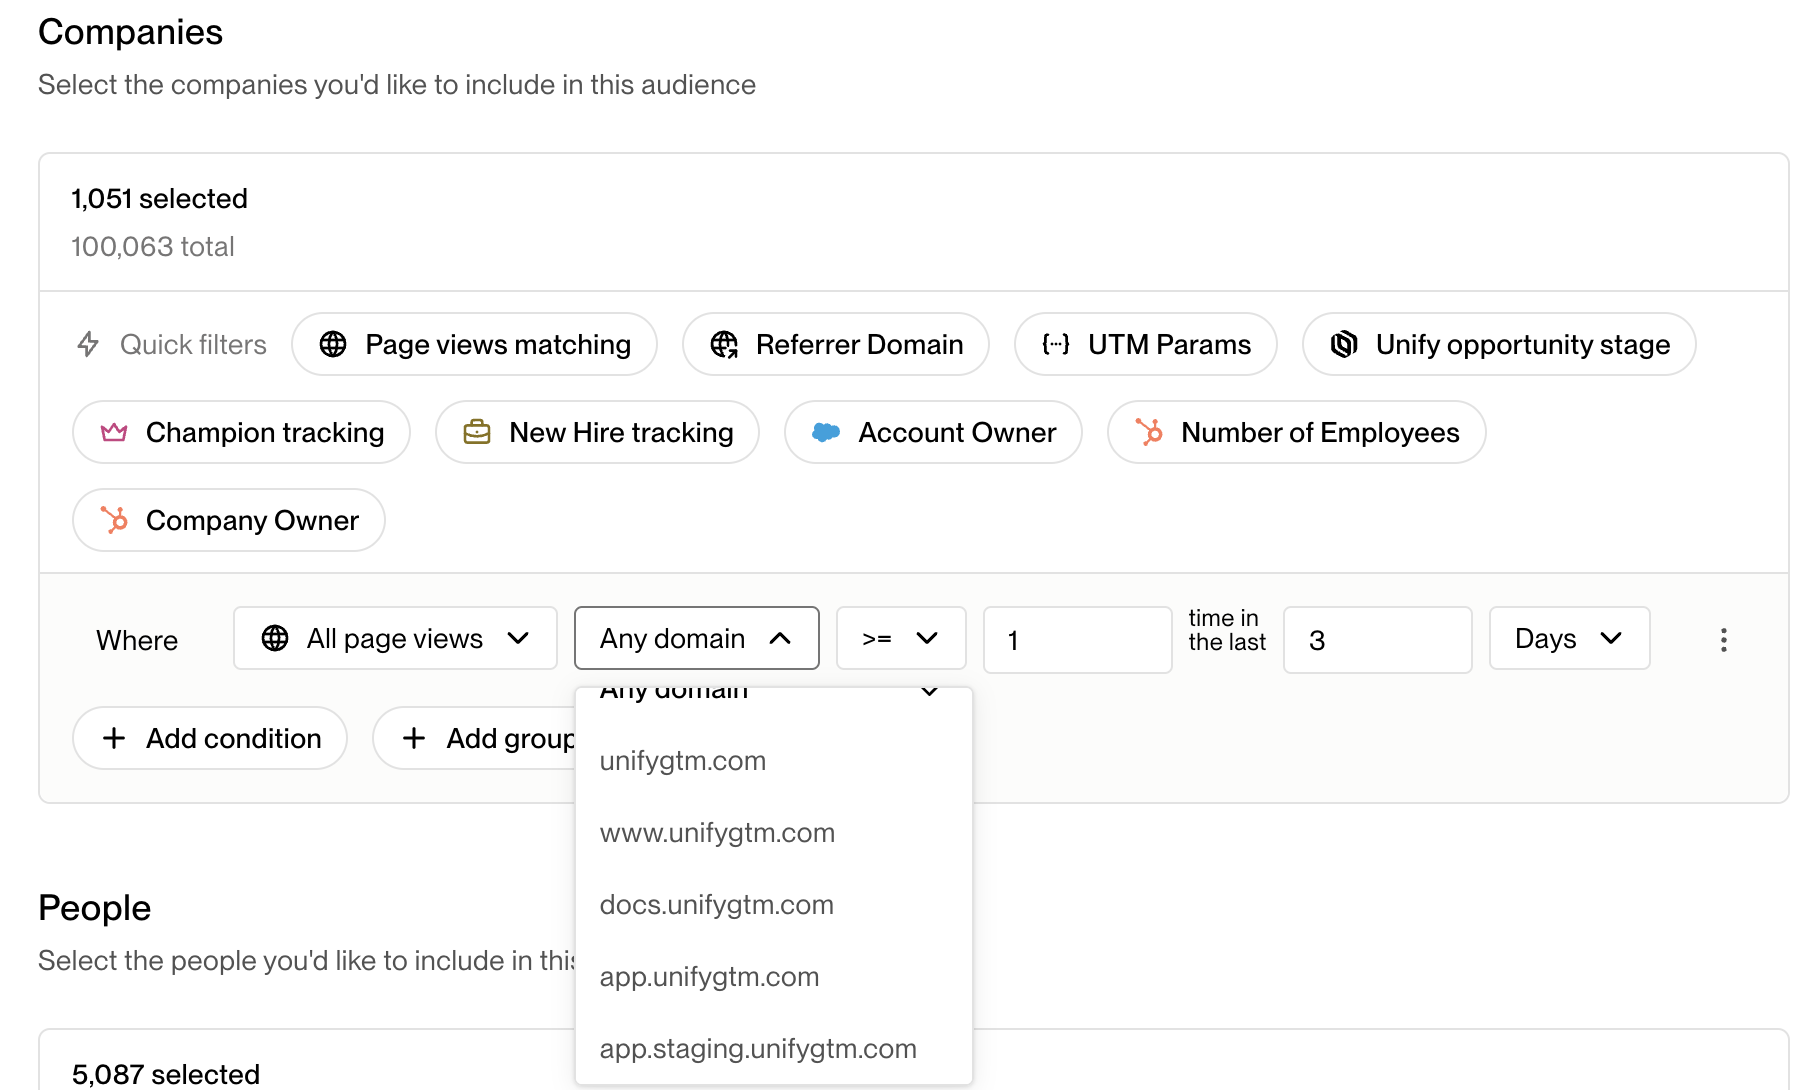Edit the page view count field
The width and height of the screenshot is (1796, 1090).
pos(1077,640)
